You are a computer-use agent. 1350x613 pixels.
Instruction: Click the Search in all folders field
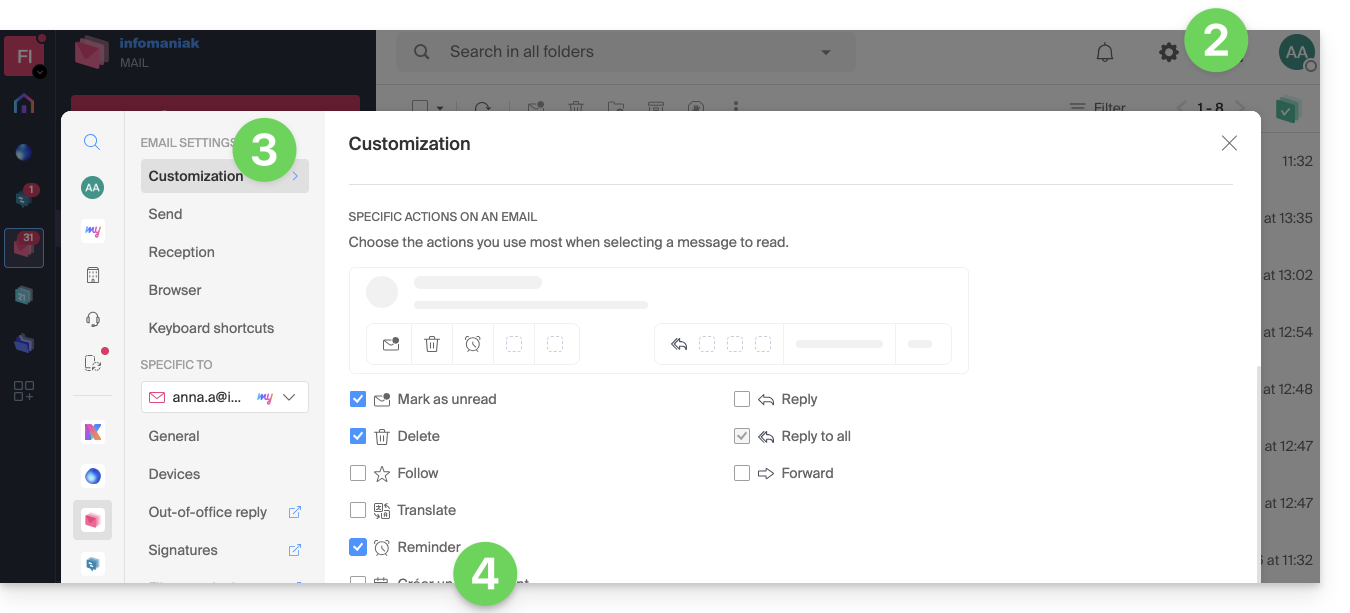pos(620,52)
